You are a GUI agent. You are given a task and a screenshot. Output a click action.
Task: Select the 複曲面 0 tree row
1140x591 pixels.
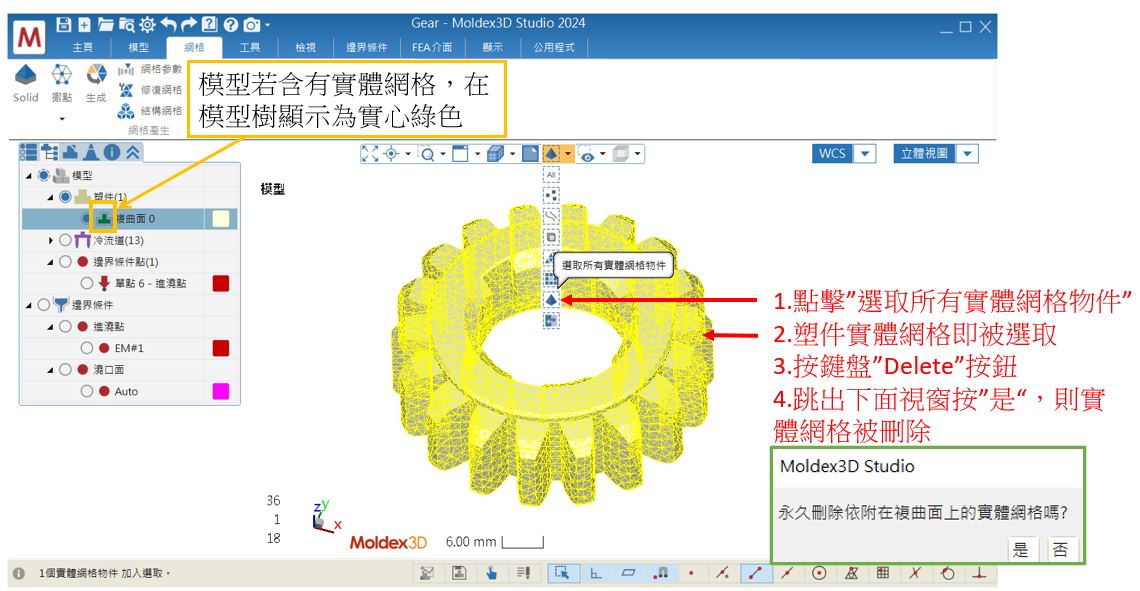coord(130,219)
